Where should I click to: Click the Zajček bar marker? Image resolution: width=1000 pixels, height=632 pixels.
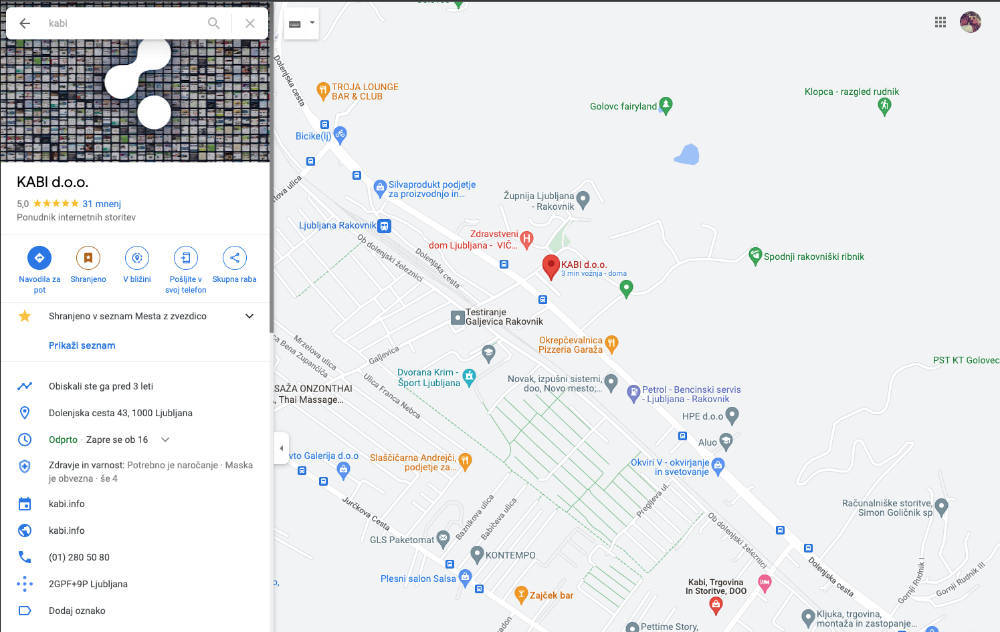pos(521,595)
